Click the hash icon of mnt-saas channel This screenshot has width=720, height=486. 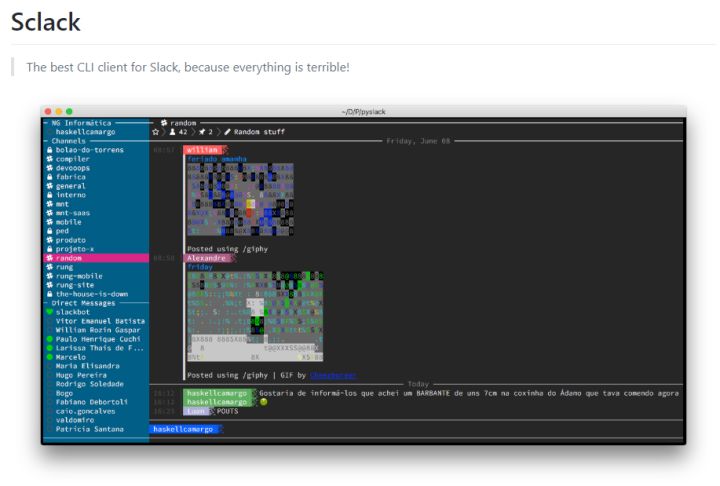click(x=50, y=213)
